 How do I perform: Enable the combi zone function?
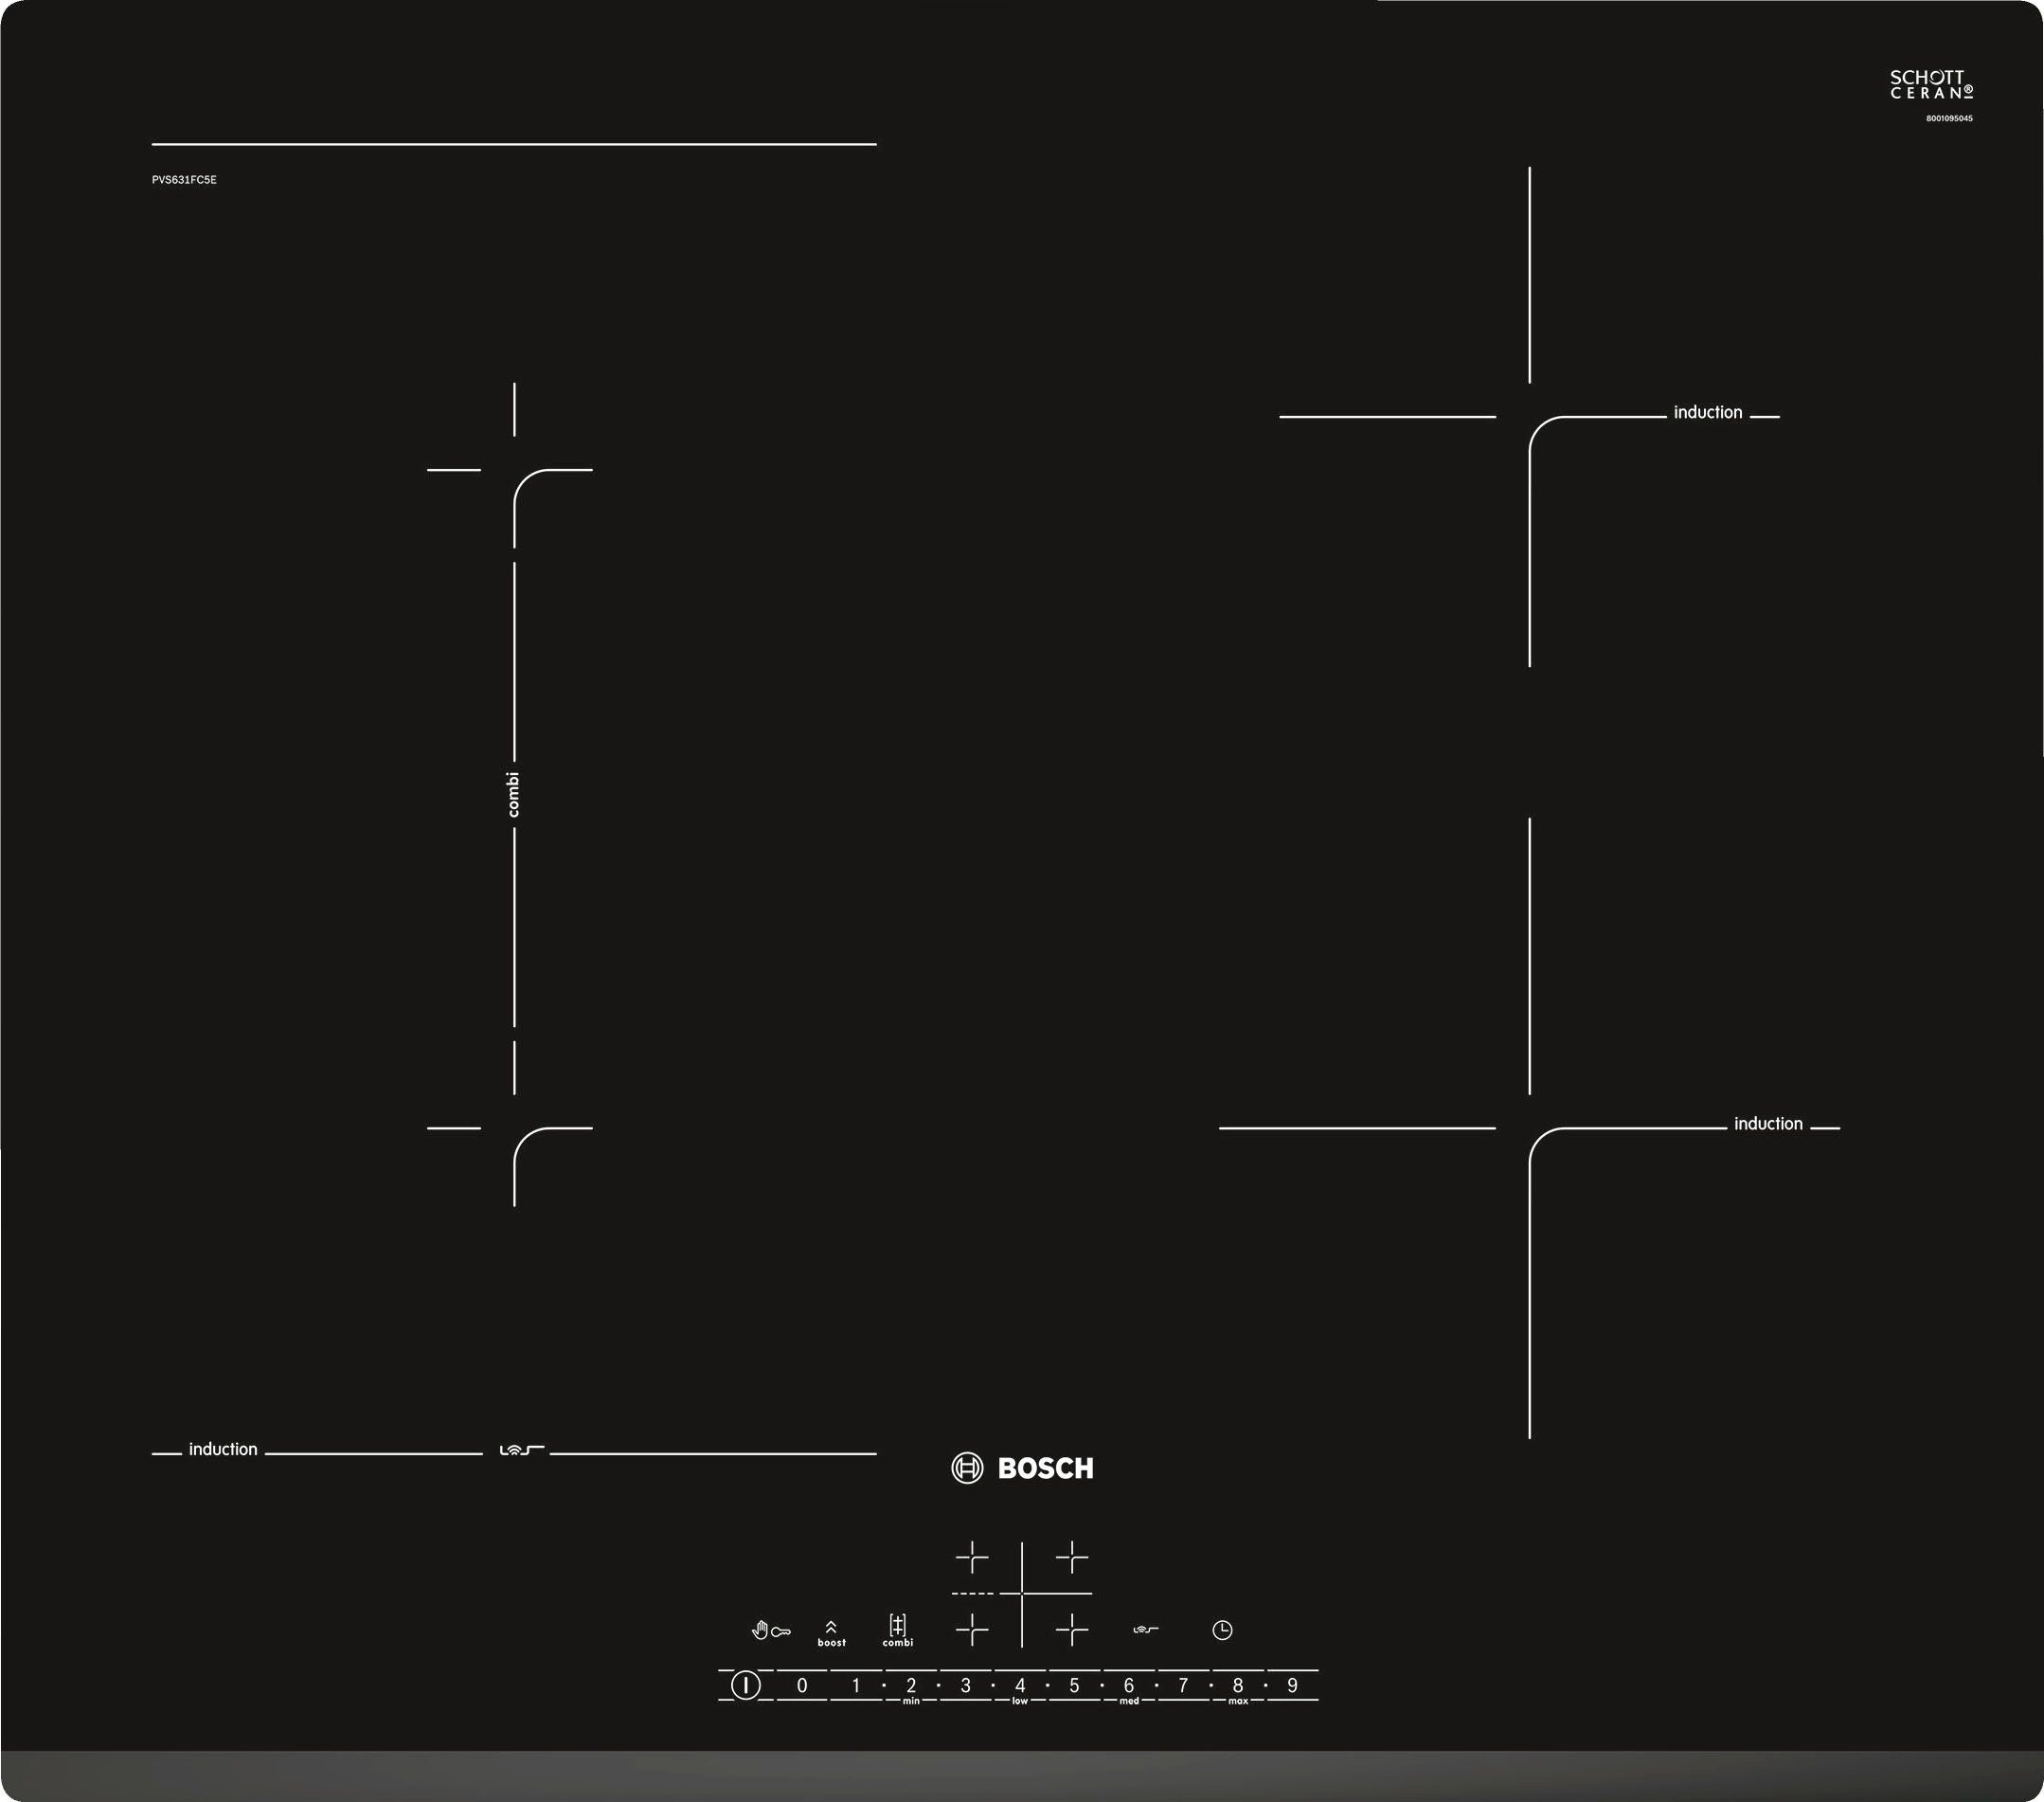897,1630
